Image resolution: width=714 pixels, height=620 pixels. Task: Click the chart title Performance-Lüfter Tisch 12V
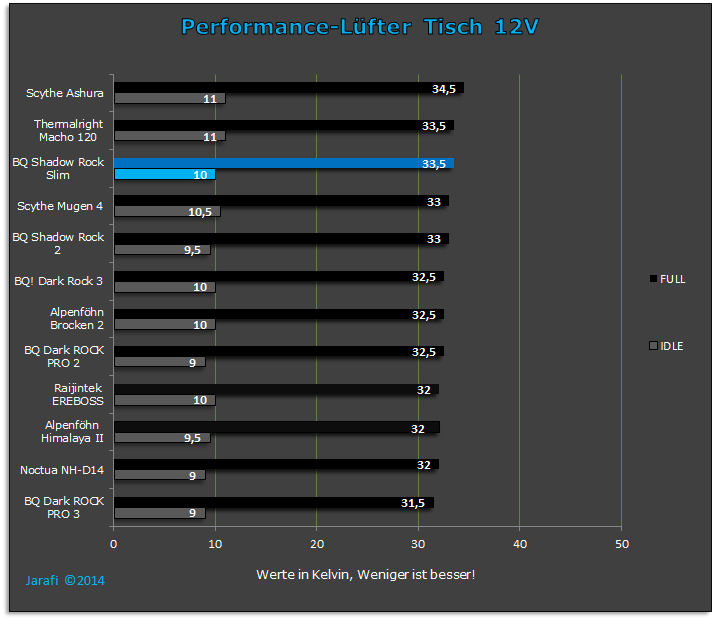[360, 26]
